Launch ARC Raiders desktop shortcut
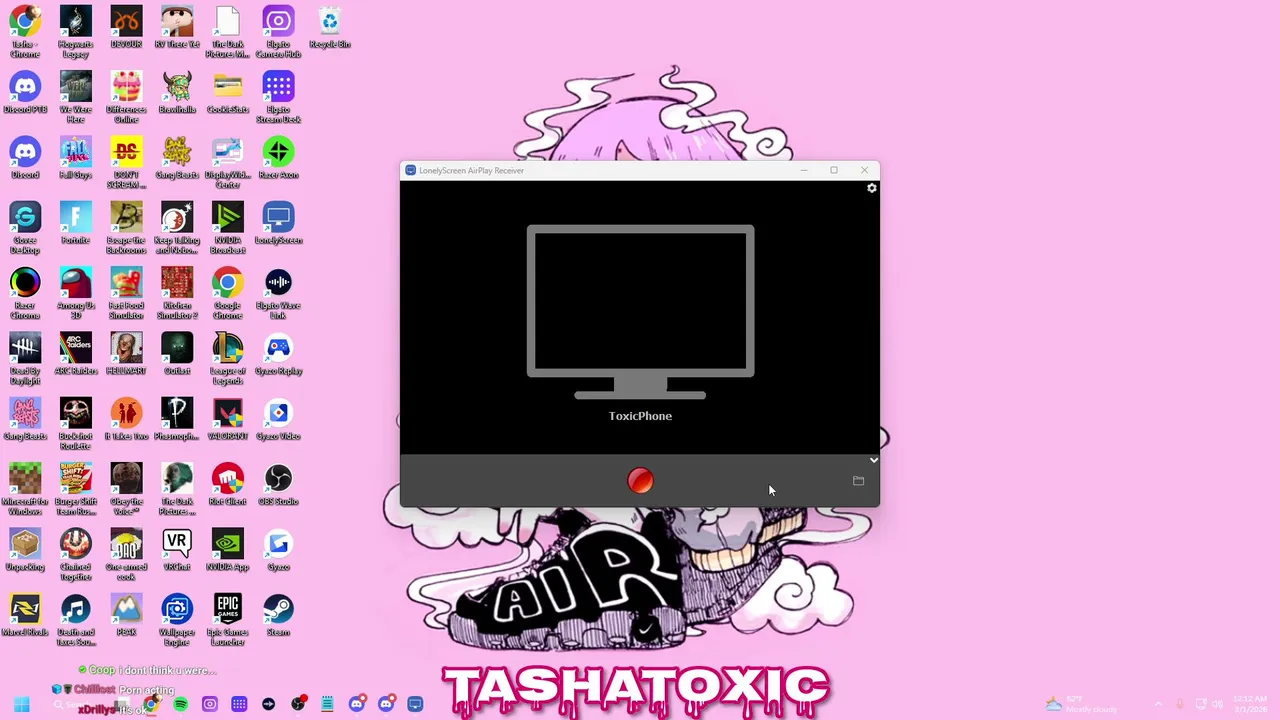1280x720 pixels. [x=76, y=355]
